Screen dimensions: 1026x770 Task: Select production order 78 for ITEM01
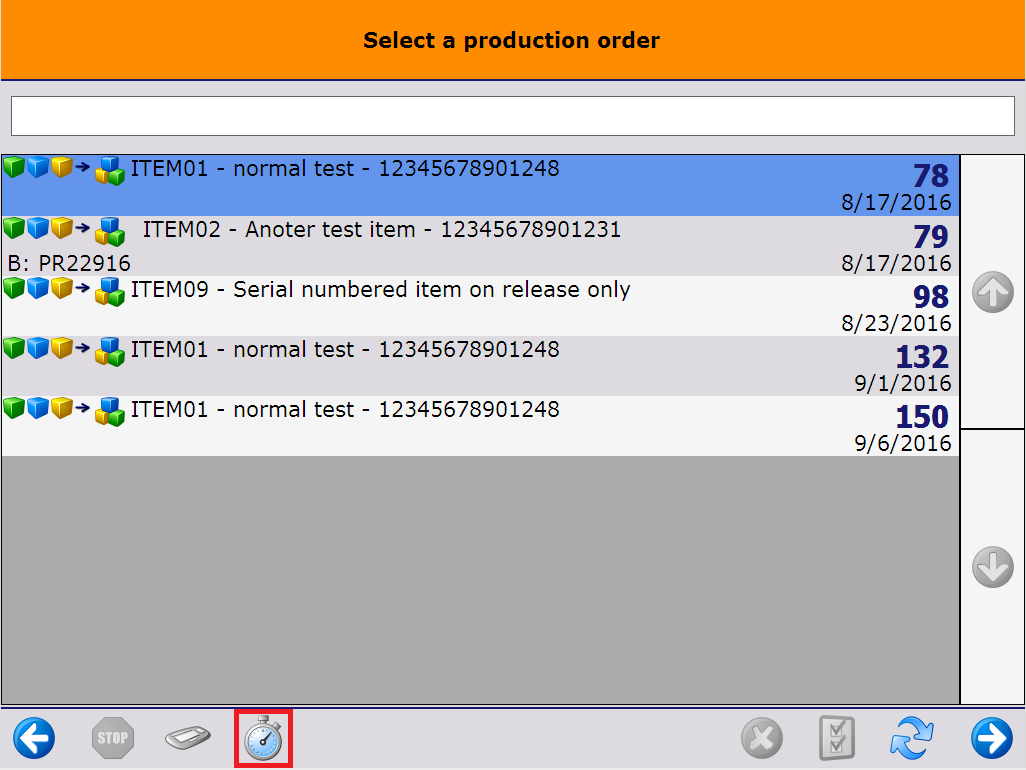coord(480,185)
